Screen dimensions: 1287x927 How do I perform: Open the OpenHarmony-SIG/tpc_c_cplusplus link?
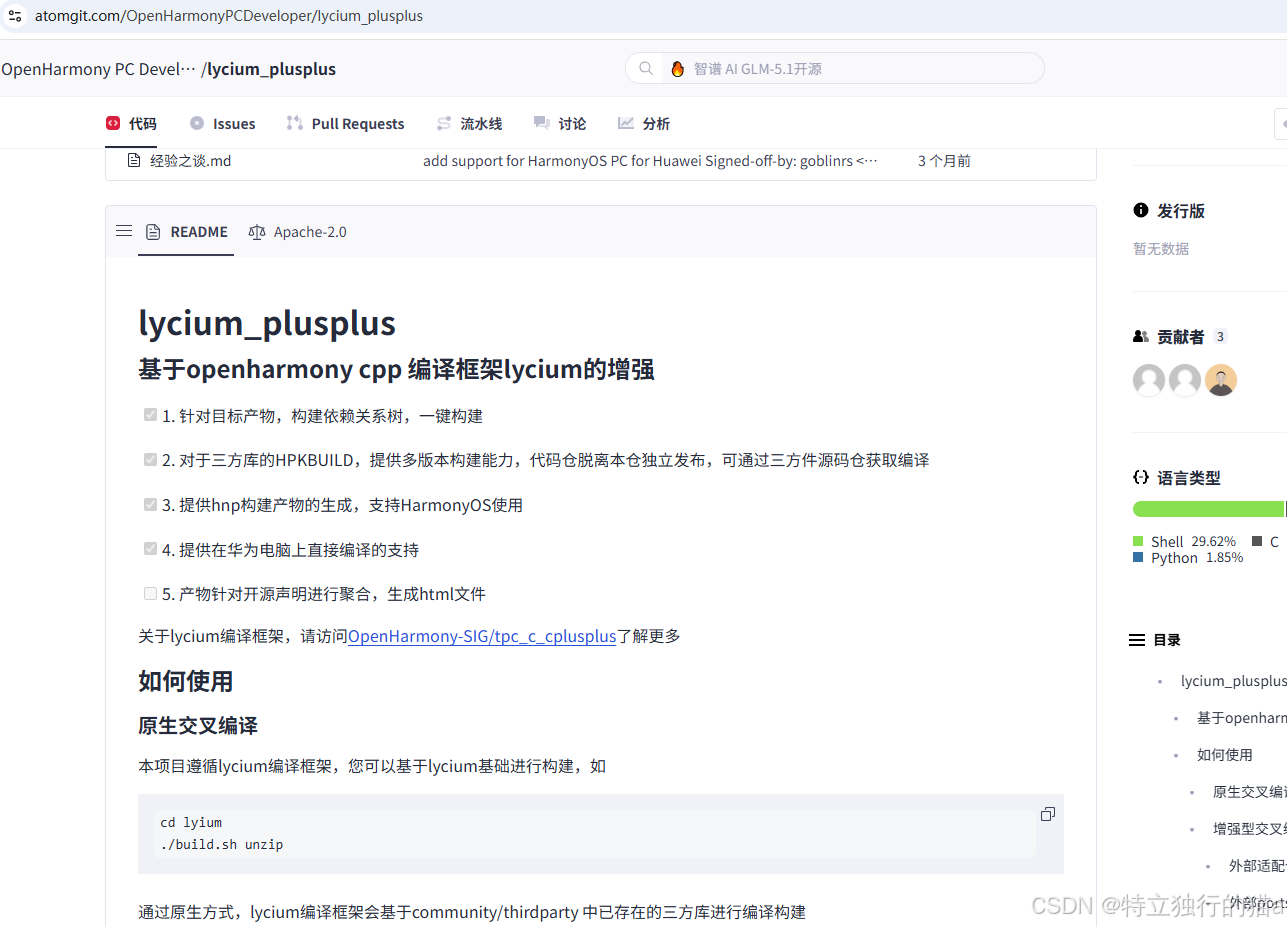pos(482,636)
